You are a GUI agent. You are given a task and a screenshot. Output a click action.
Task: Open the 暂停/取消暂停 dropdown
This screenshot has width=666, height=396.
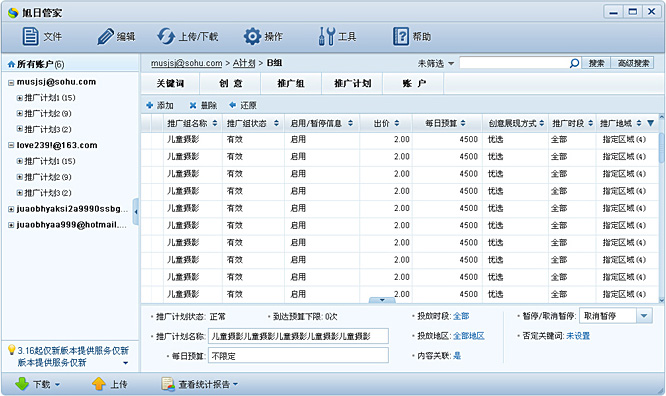click(644, 316)
